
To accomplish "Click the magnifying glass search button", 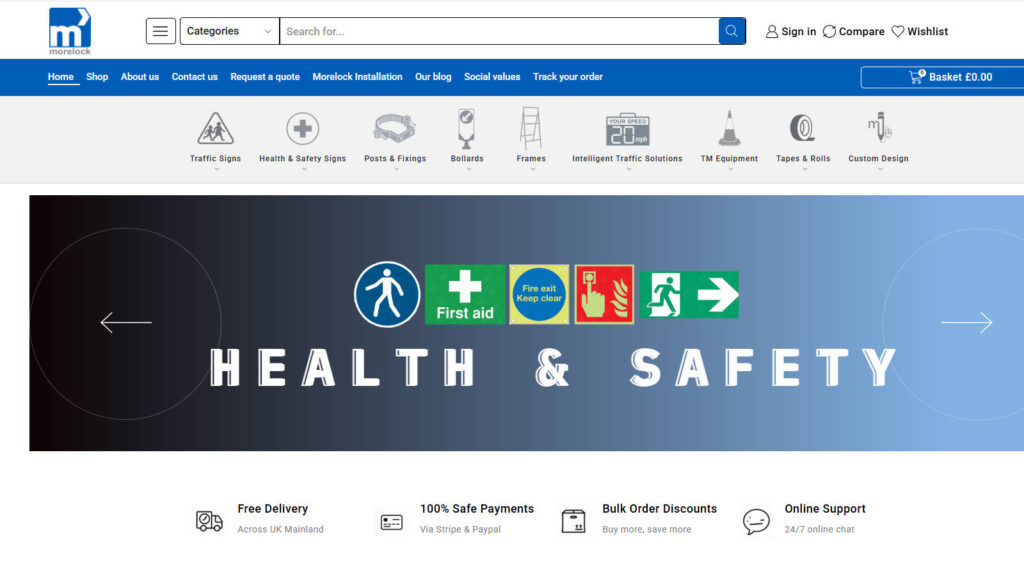I will [732, 31].
